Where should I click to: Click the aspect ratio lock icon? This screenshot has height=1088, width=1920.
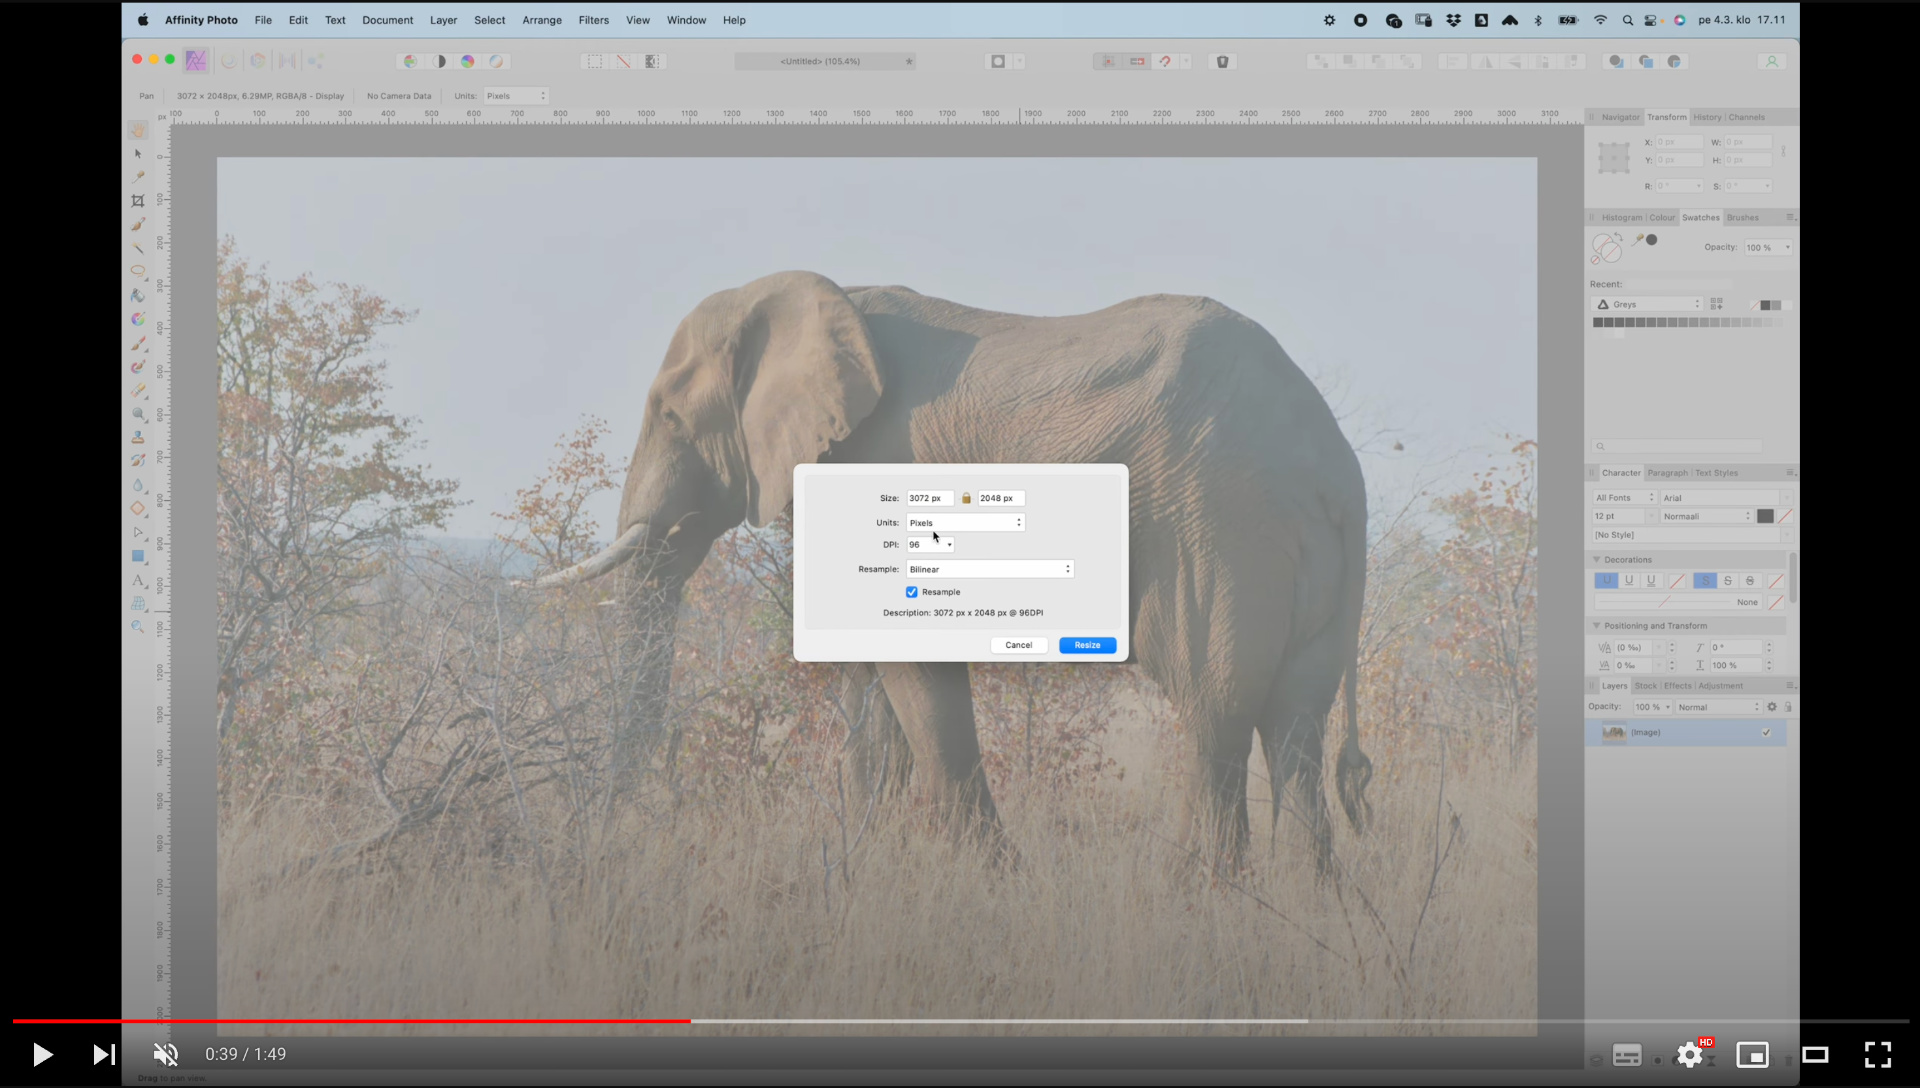966,498
